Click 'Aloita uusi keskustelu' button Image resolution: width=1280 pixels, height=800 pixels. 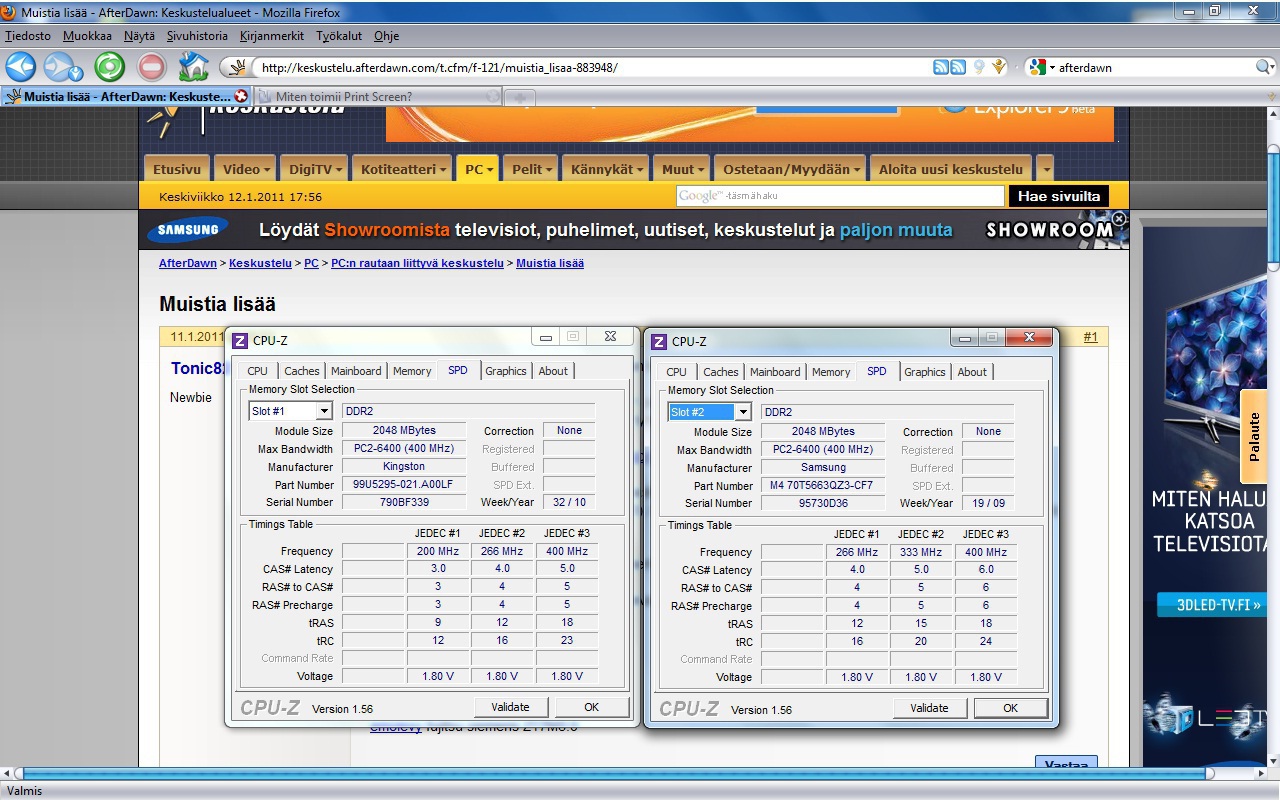pyautogui.click(x=951, y=169)
